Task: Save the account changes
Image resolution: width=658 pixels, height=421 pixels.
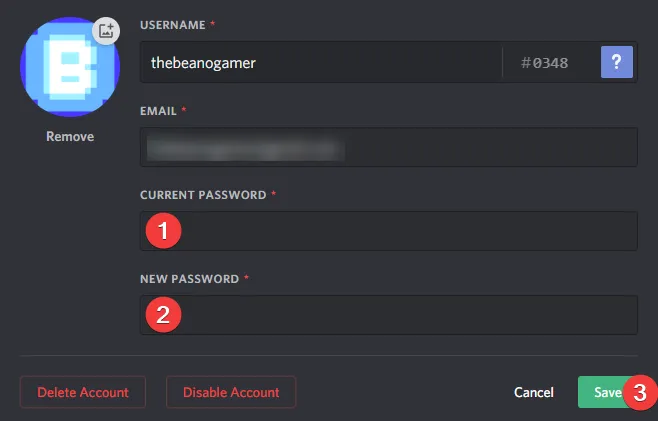Action: 603,393
